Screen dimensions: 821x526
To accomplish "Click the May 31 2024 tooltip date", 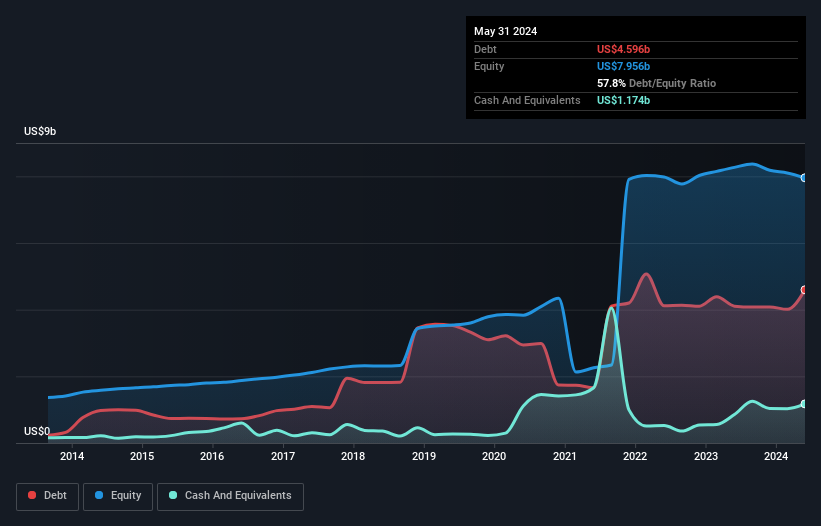I will [505, 31].
